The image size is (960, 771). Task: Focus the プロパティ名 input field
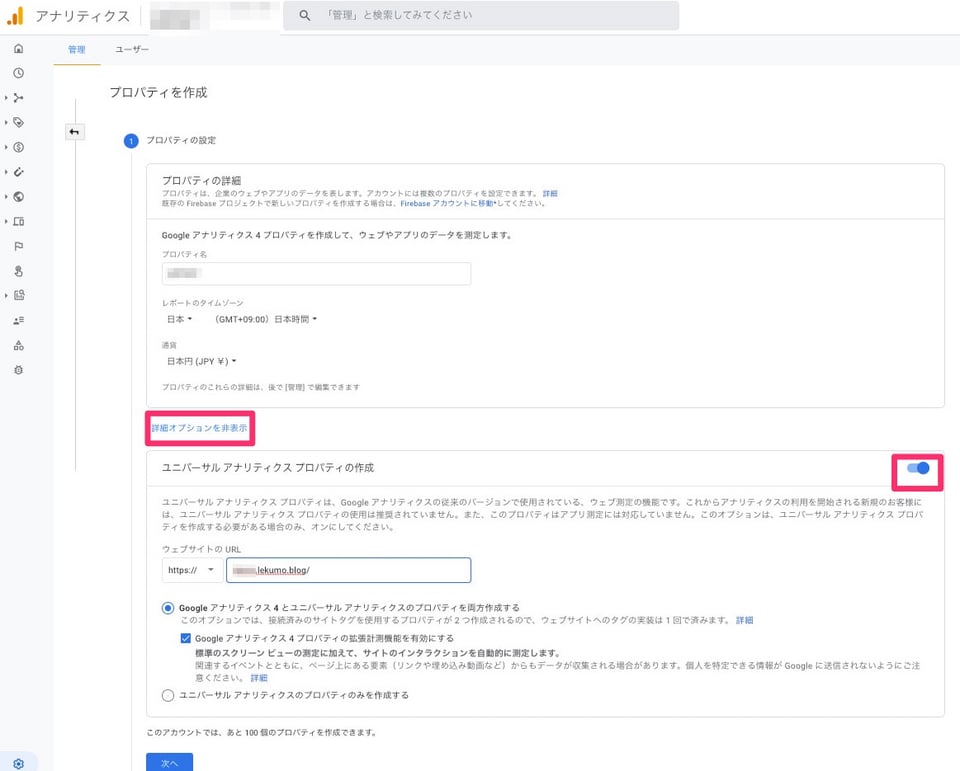(317, 274)
